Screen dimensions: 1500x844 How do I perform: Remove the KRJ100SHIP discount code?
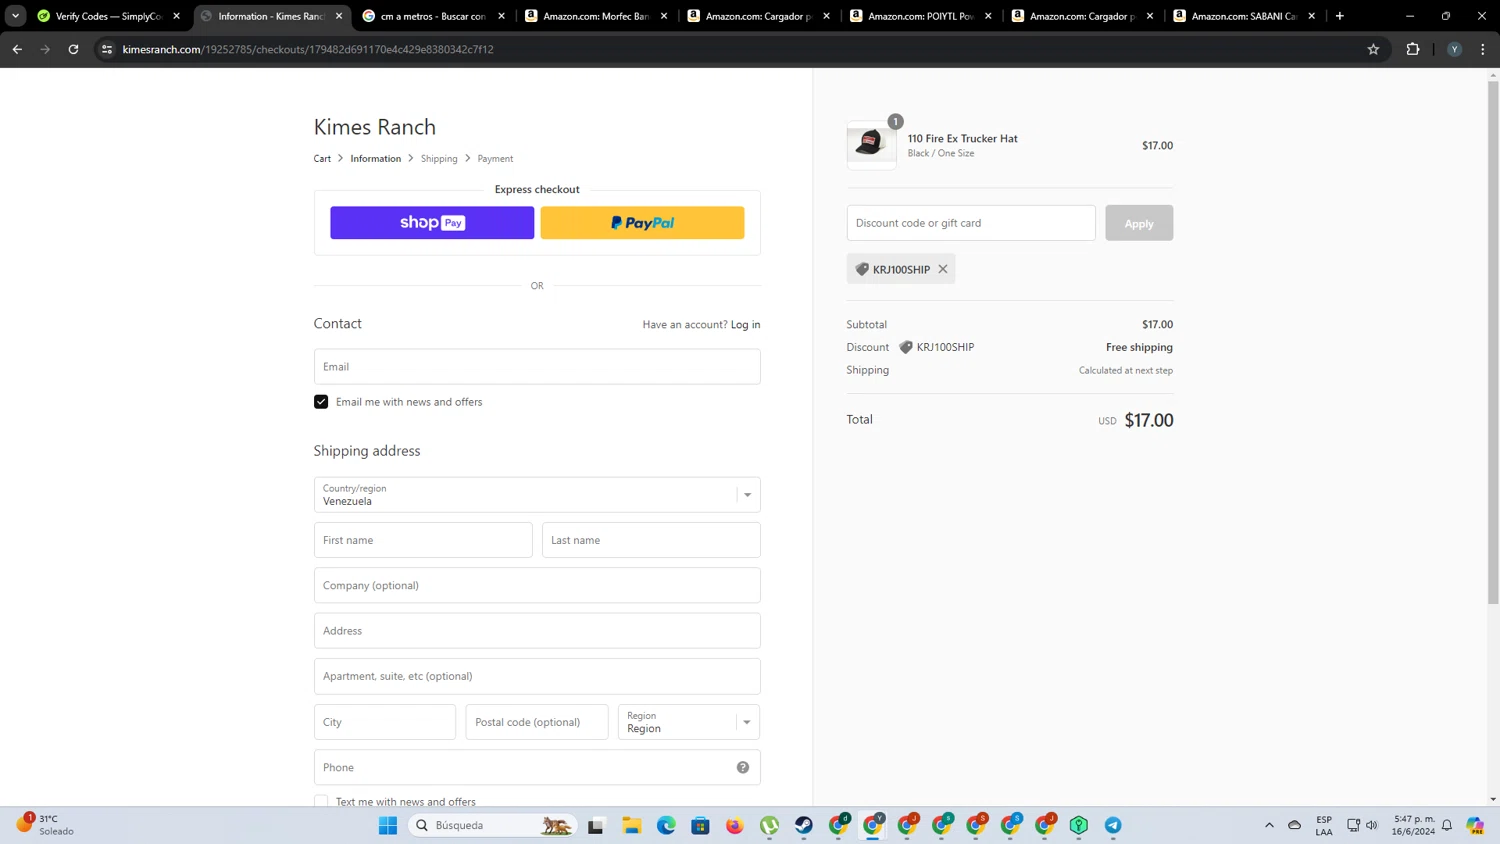coord(943,269)
